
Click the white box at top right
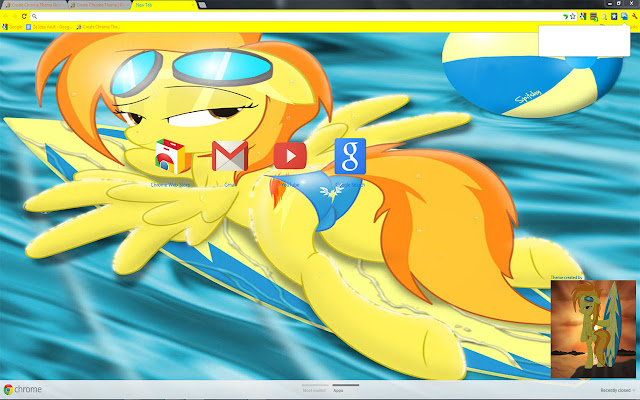[x=586, y=40]
